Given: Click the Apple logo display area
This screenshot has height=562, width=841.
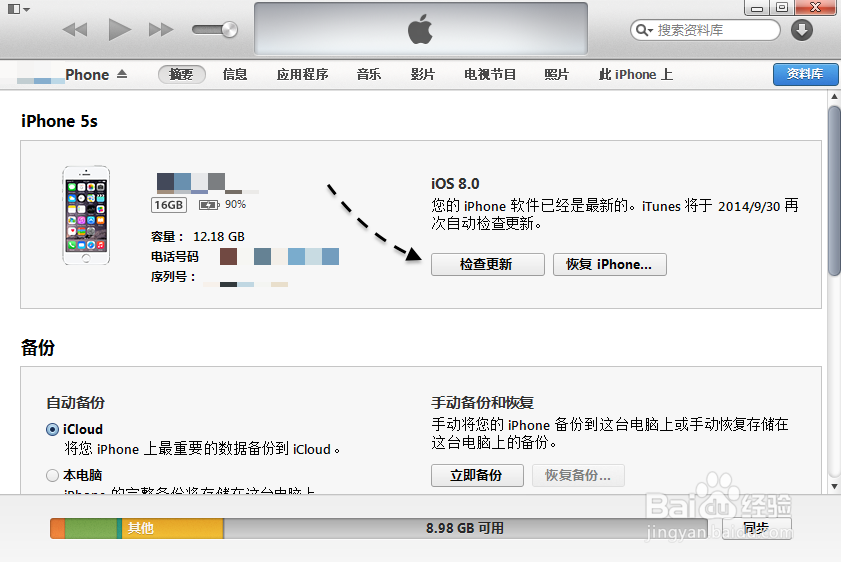Looking at the screenshot, I should (x=421, y=29).
